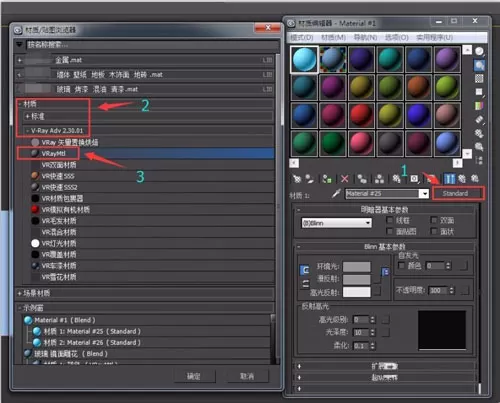Click the Put to Library icon

(396, 179)
